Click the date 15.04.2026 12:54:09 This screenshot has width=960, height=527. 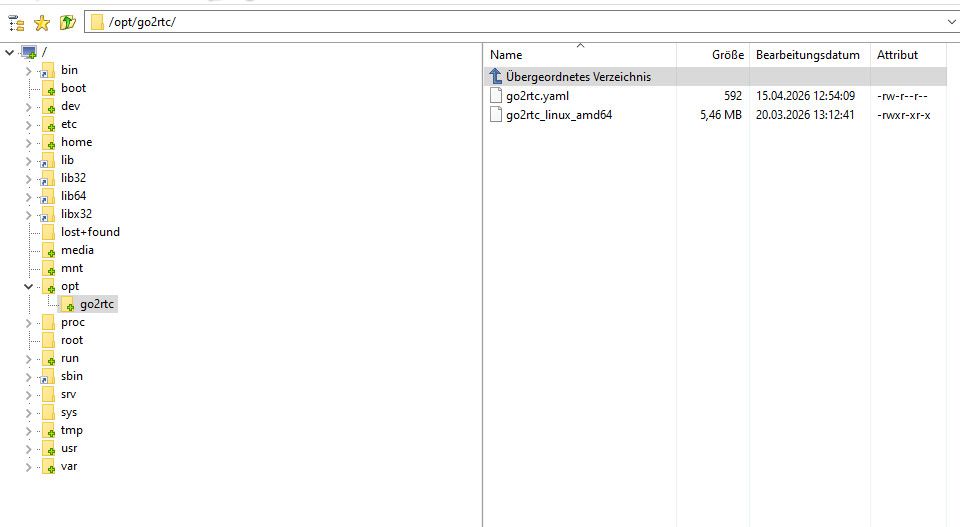coord(805,96)
